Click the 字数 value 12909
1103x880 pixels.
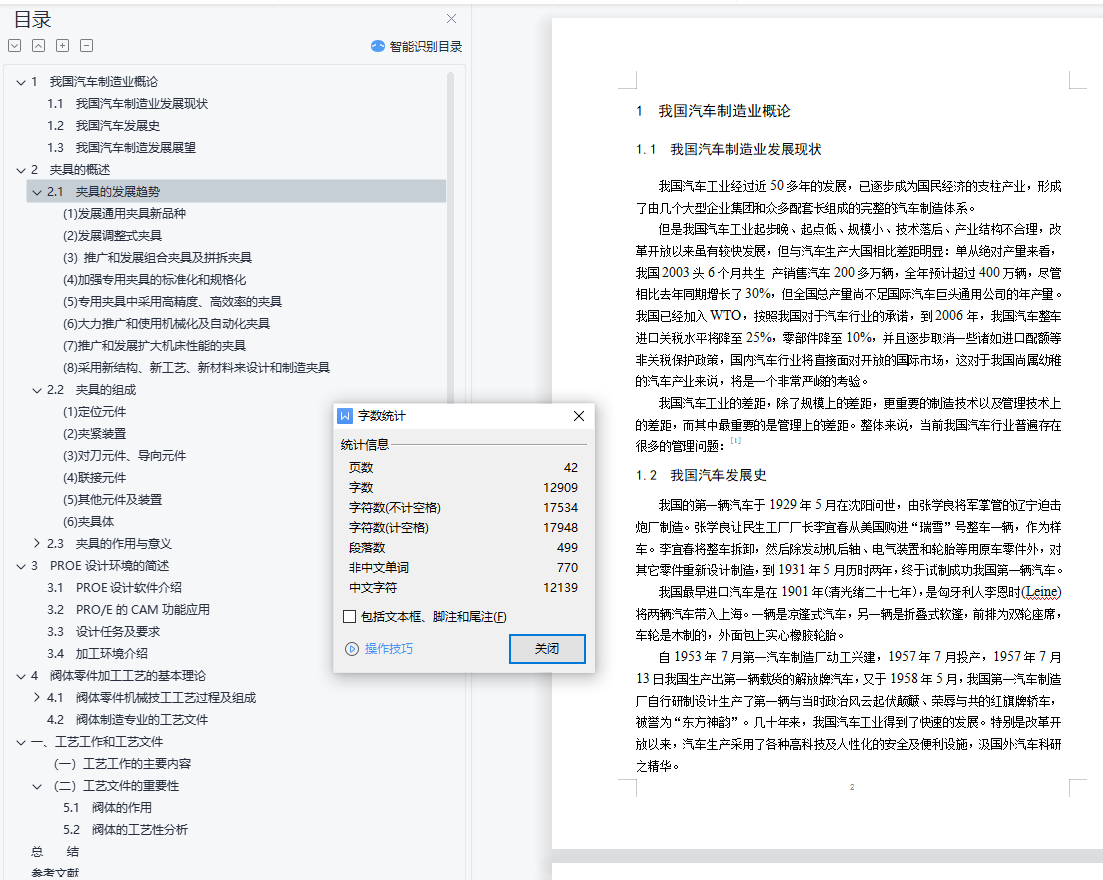[x=560, y=487]
